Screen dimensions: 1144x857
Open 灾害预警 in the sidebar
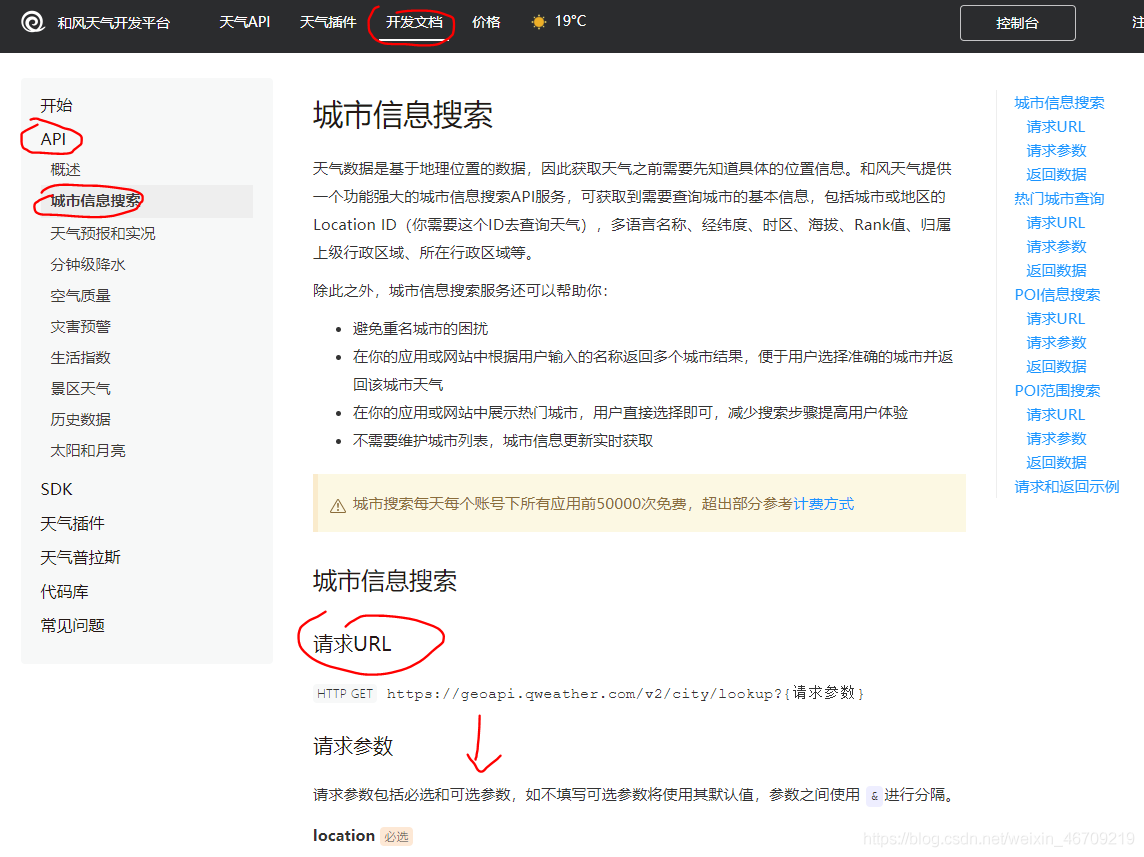pos(80,326)
